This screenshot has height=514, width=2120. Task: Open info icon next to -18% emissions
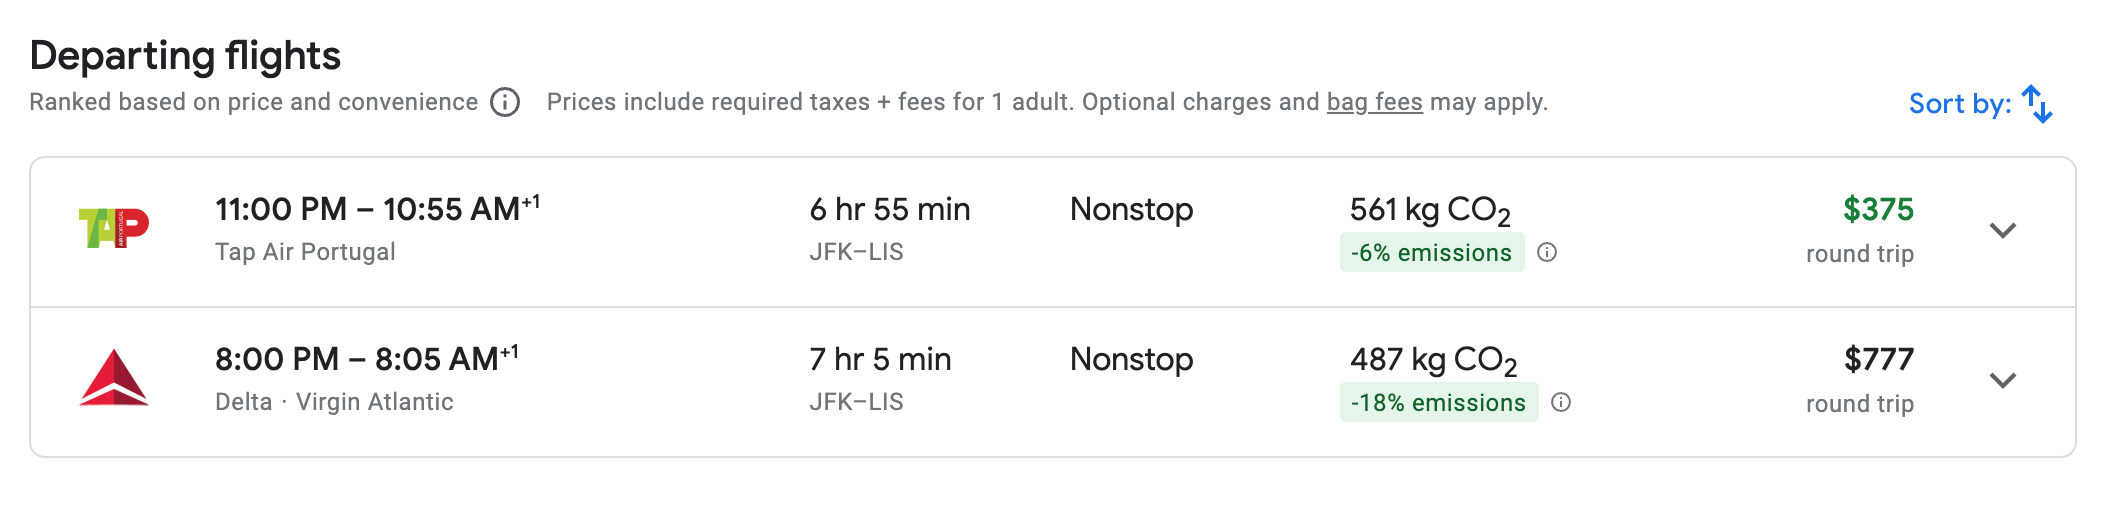1561,402
